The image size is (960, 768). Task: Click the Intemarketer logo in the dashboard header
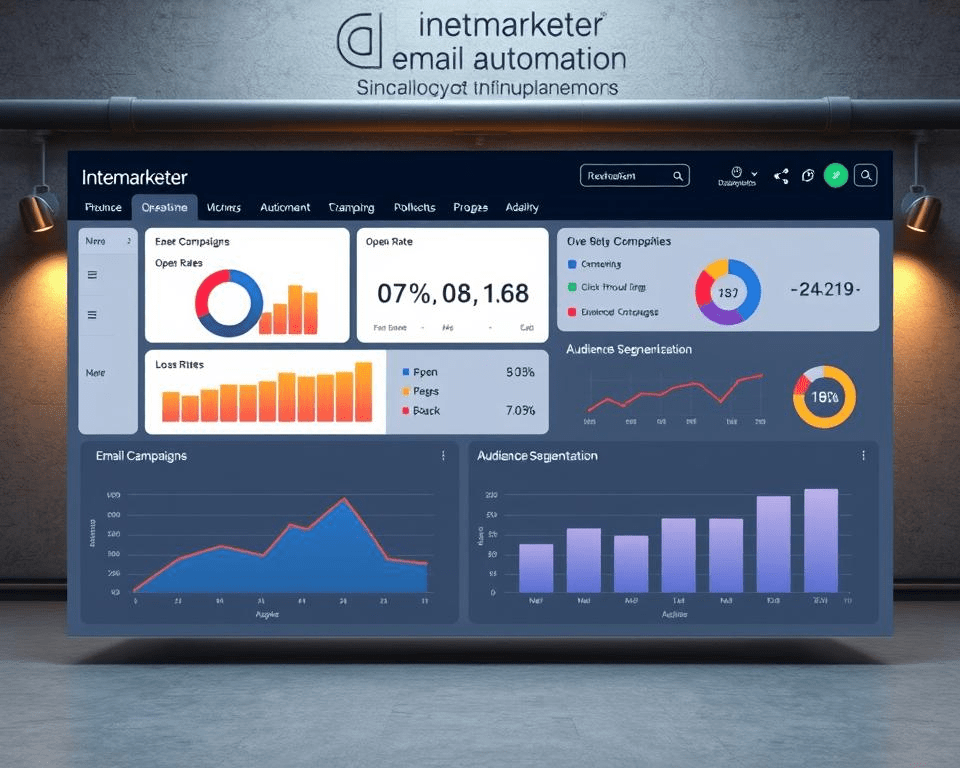[134, 178]
